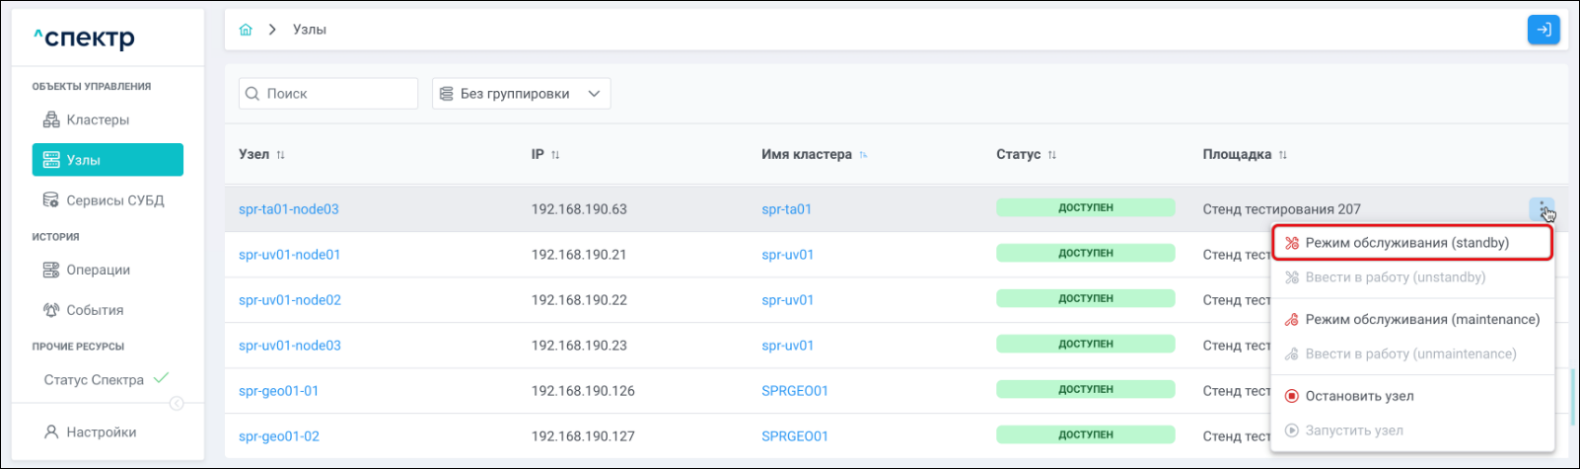This screenshot has height=469, width=1580.
Task: Open three-dot actions menu for spr-ta01-node03
Action: 1541,209
